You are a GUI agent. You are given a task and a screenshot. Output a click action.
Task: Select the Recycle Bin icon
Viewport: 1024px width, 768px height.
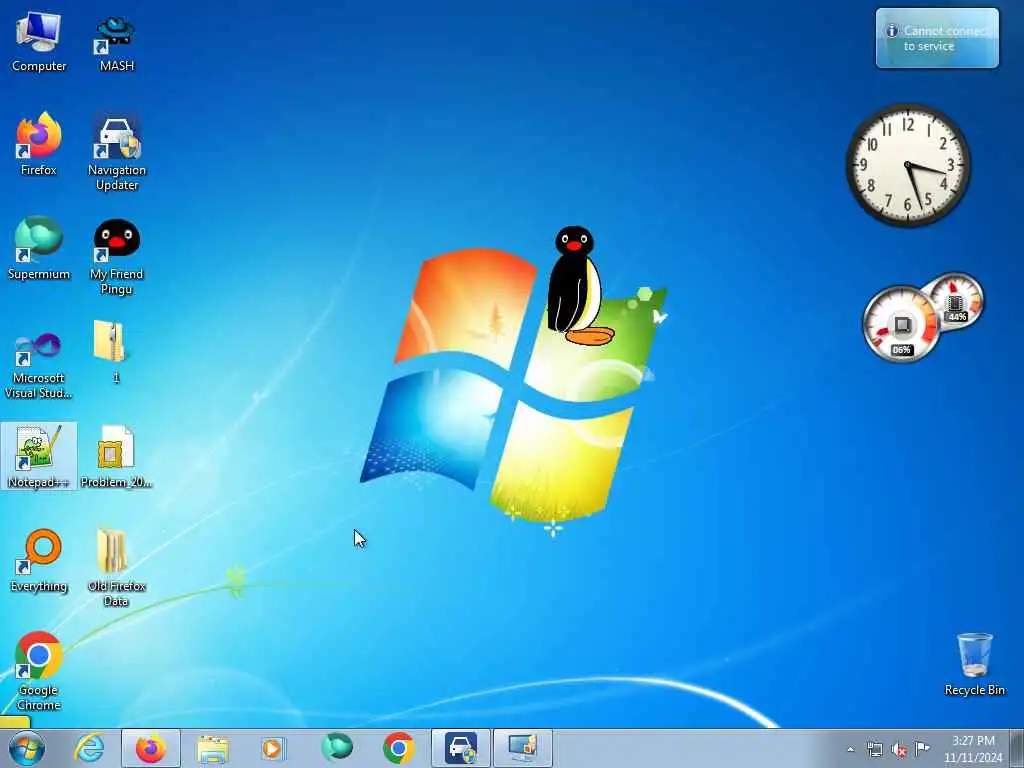tap(974, 664)
